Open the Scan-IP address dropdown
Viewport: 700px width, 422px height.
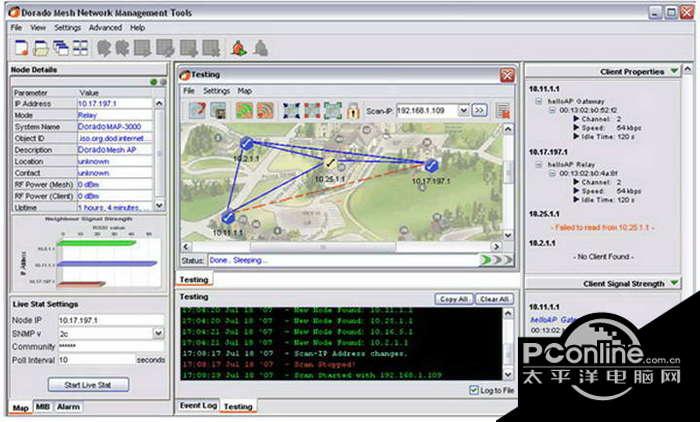pyautogui.click(x=463, y=110)
